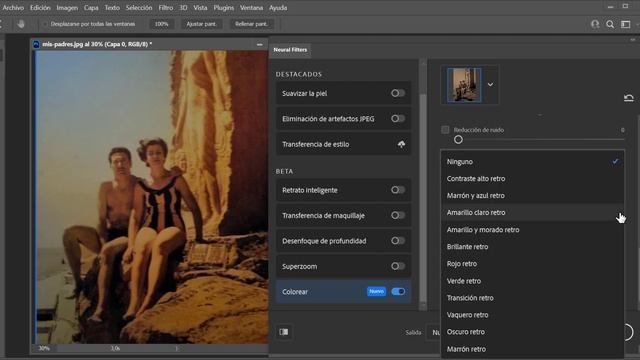Select the Hand tool icon

[x=21, y=24]
